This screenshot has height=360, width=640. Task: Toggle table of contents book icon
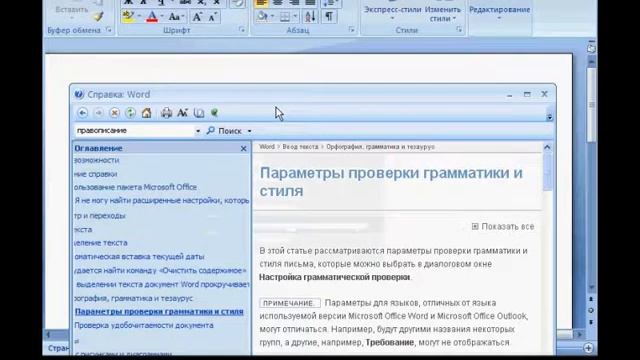199,113
